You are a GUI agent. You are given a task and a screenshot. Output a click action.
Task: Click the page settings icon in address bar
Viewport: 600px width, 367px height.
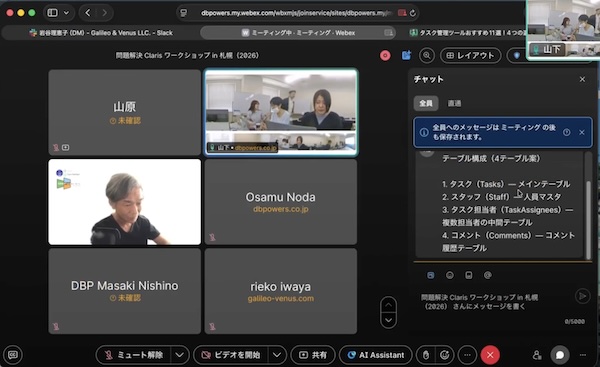[x=184, y=13]
